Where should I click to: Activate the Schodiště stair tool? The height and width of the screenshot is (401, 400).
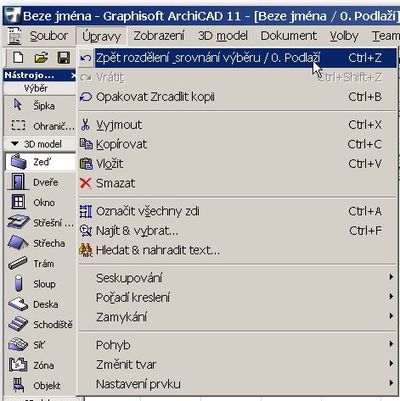[x=40, y=324]
